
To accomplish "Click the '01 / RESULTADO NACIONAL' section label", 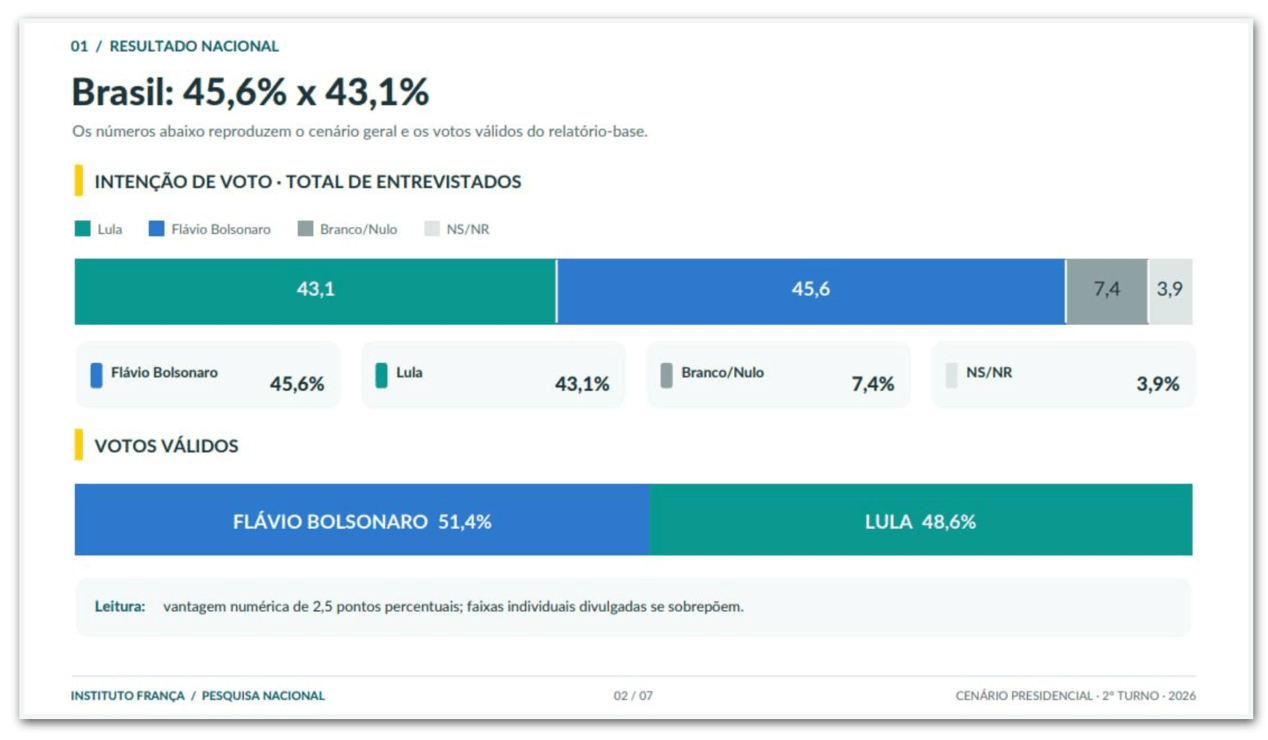I will 175,46.
